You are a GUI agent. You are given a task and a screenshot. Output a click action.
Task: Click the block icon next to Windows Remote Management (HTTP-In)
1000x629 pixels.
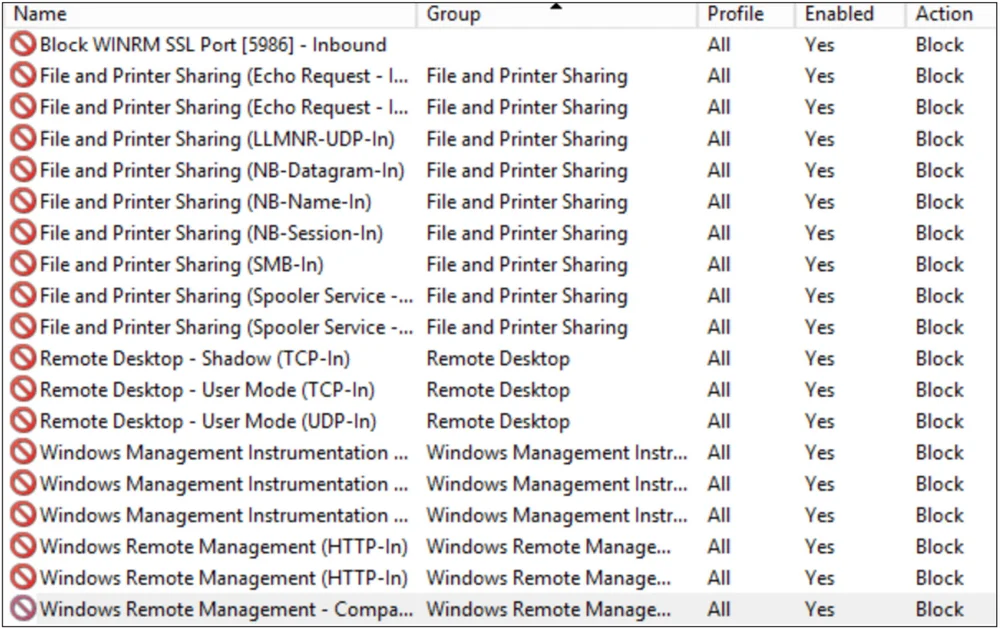24,546
